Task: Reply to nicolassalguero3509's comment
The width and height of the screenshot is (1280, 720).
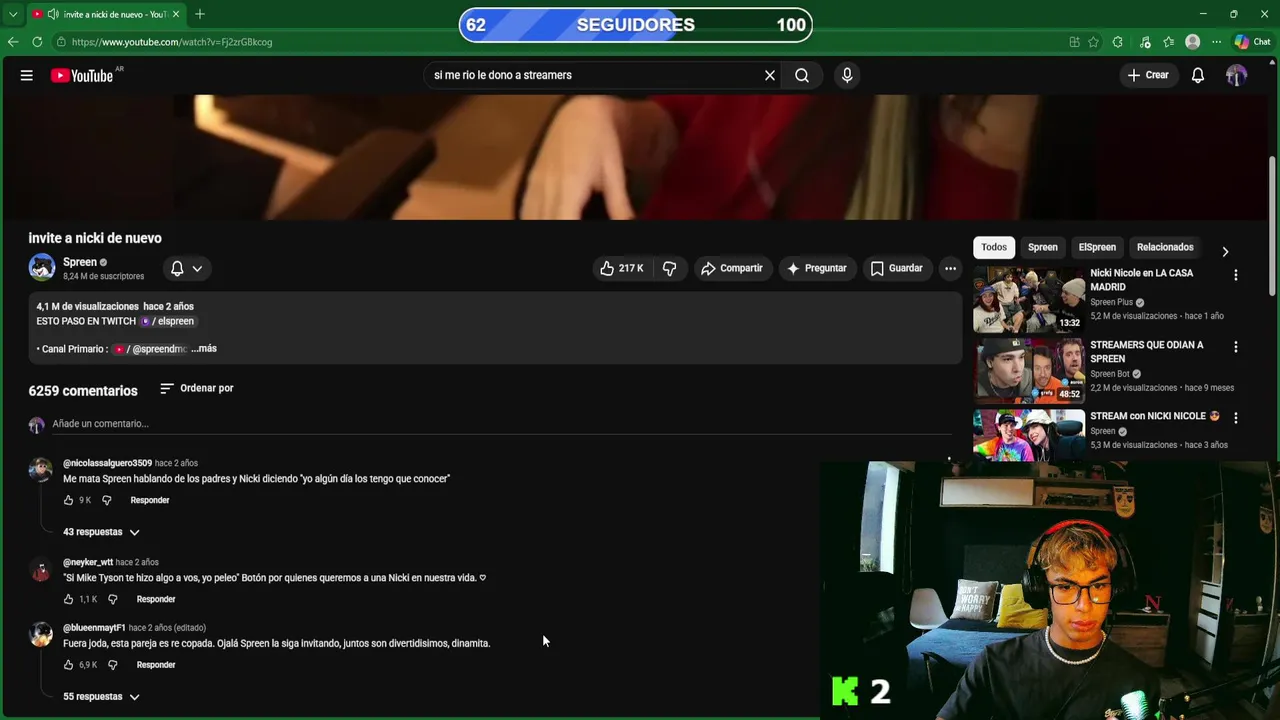Action: coord(150,500)
